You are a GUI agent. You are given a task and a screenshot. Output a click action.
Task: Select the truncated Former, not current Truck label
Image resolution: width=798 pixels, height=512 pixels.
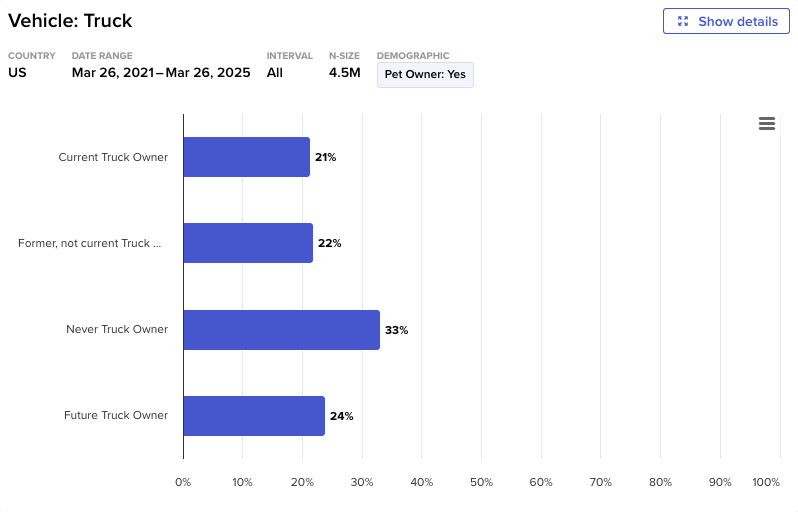(90, 243)
